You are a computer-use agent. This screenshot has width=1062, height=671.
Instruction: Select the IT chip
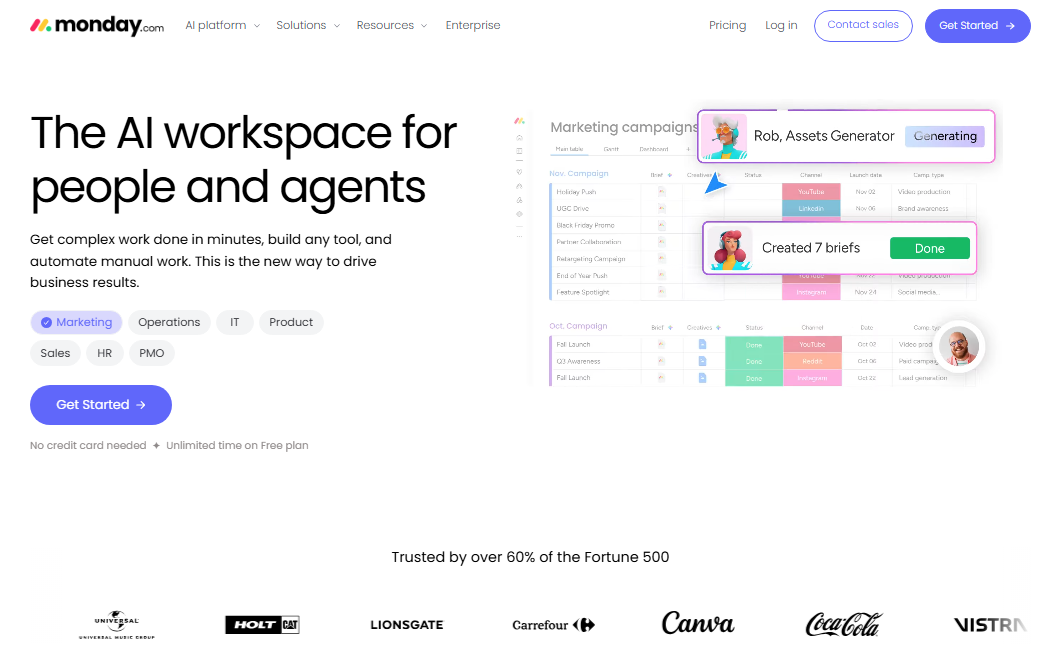pyautogui.click(x=234, y=322)
